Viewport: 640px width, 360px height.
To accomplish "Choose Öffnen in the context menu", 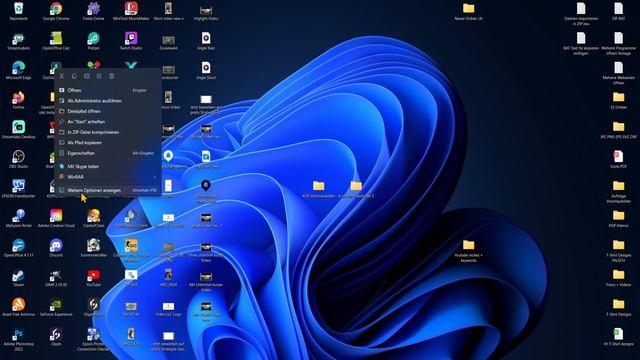I will pos(108,90).
